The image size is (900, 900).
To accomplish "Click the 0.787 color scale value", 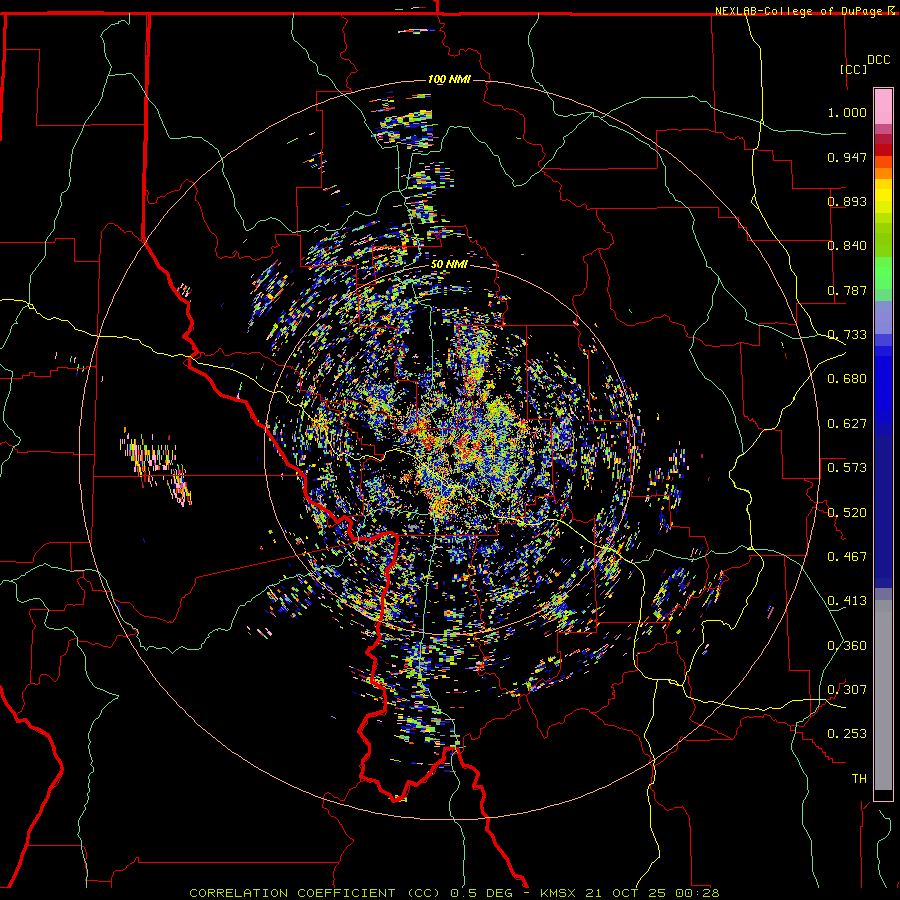I will pyautogui.click(x=847, y=290).
